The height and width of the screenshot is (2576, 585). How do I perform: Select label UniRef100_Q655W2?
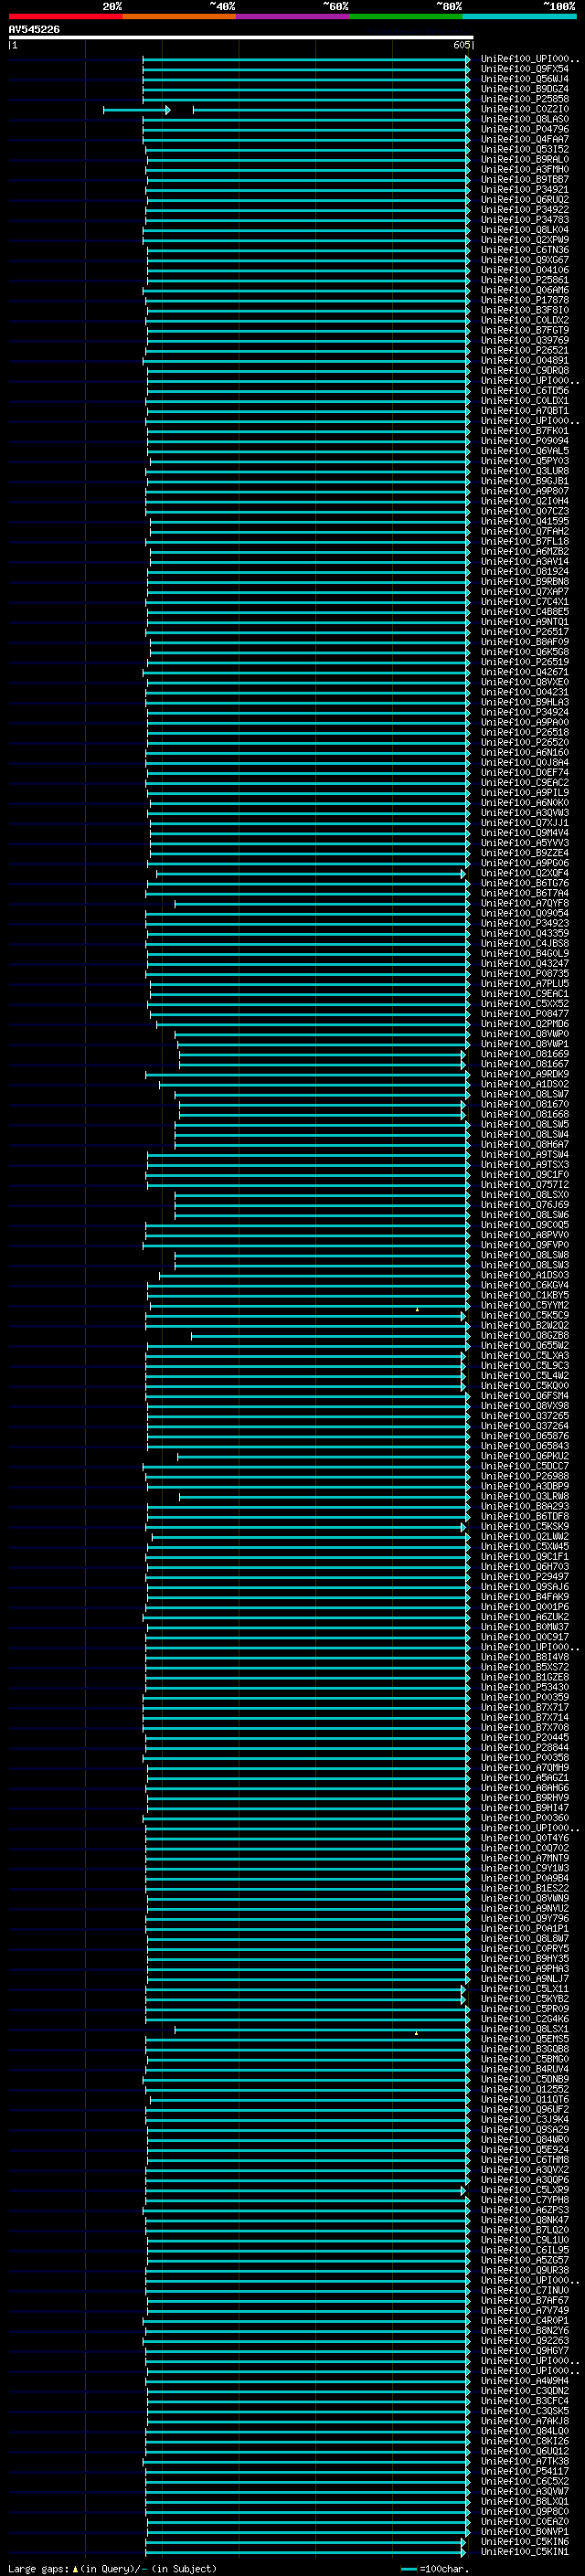point(525,1346)
